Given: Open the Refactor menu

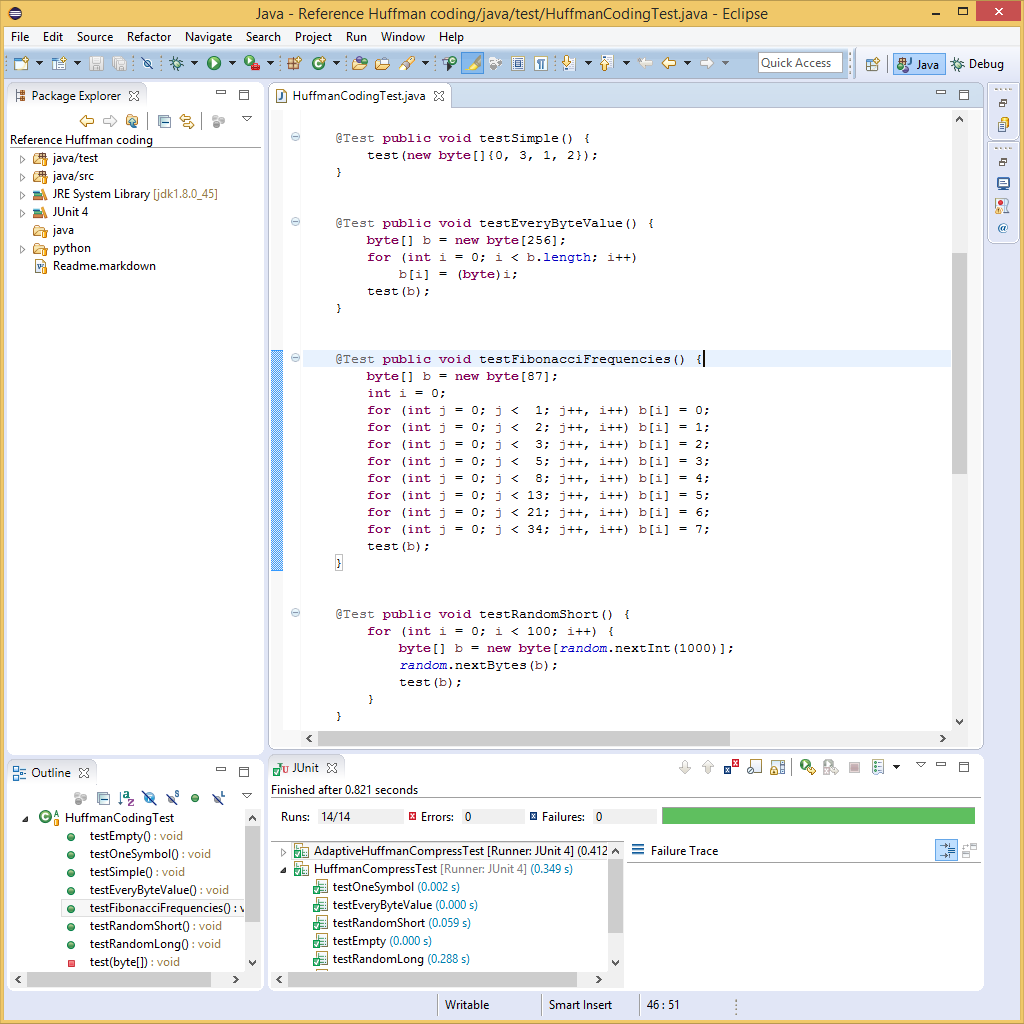Looking at the screenshot, I should click(x=149, y=37).
